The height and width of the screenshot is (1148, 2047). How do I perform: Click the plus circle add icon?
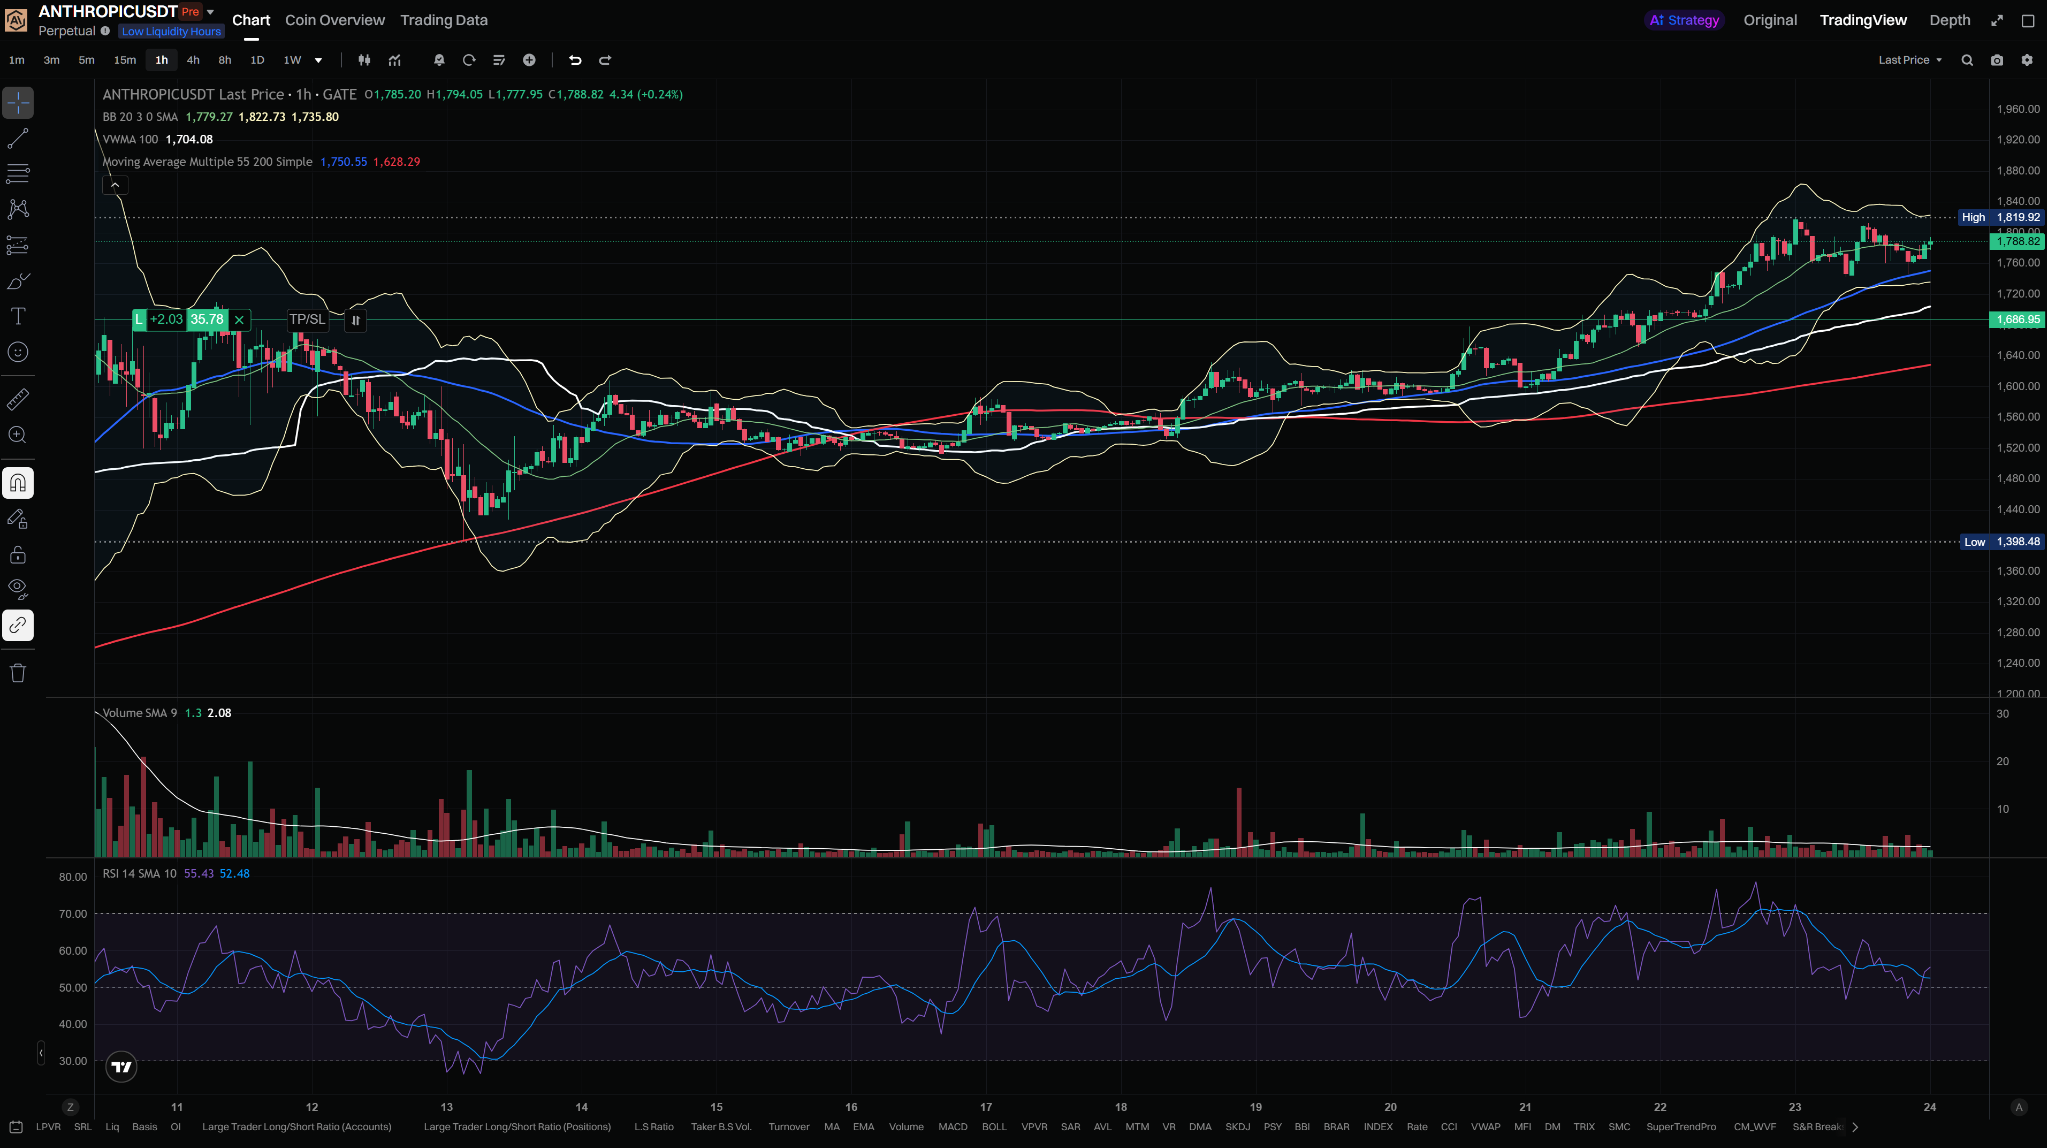529,60
